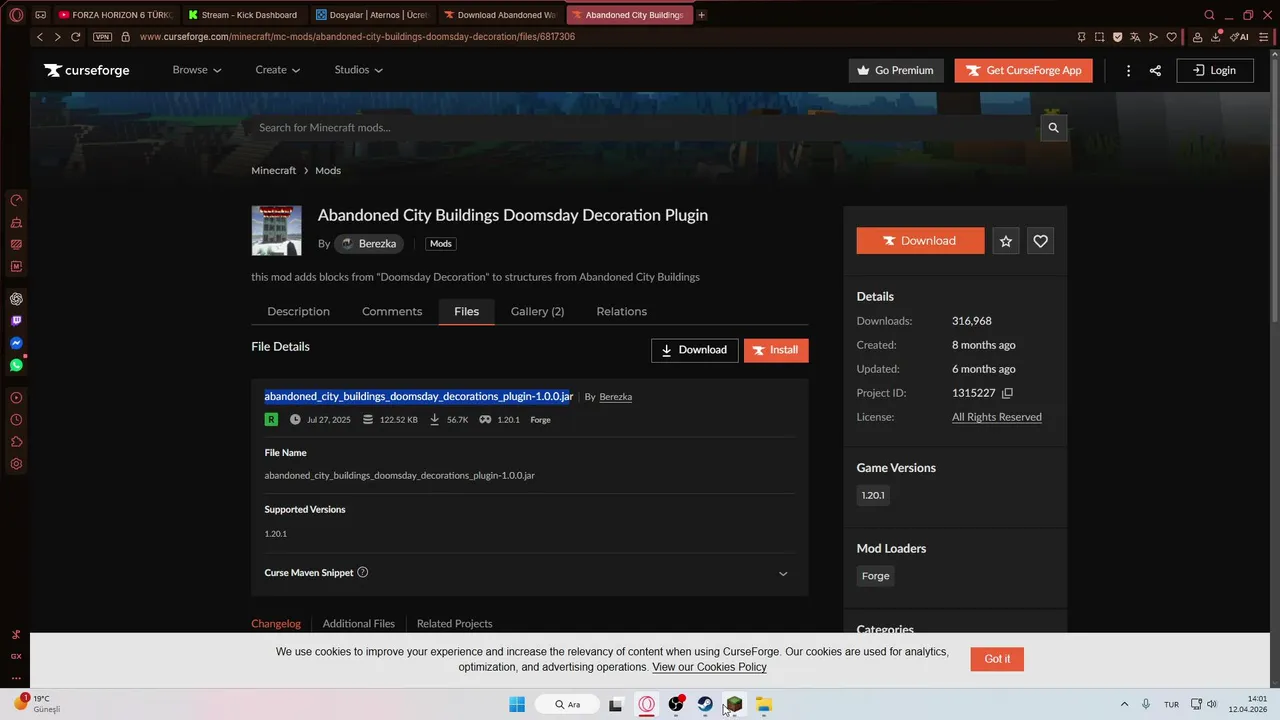Open Steam from the taskbar
The width and height of the screenshot is (1280, 720).
click(705, 704)
